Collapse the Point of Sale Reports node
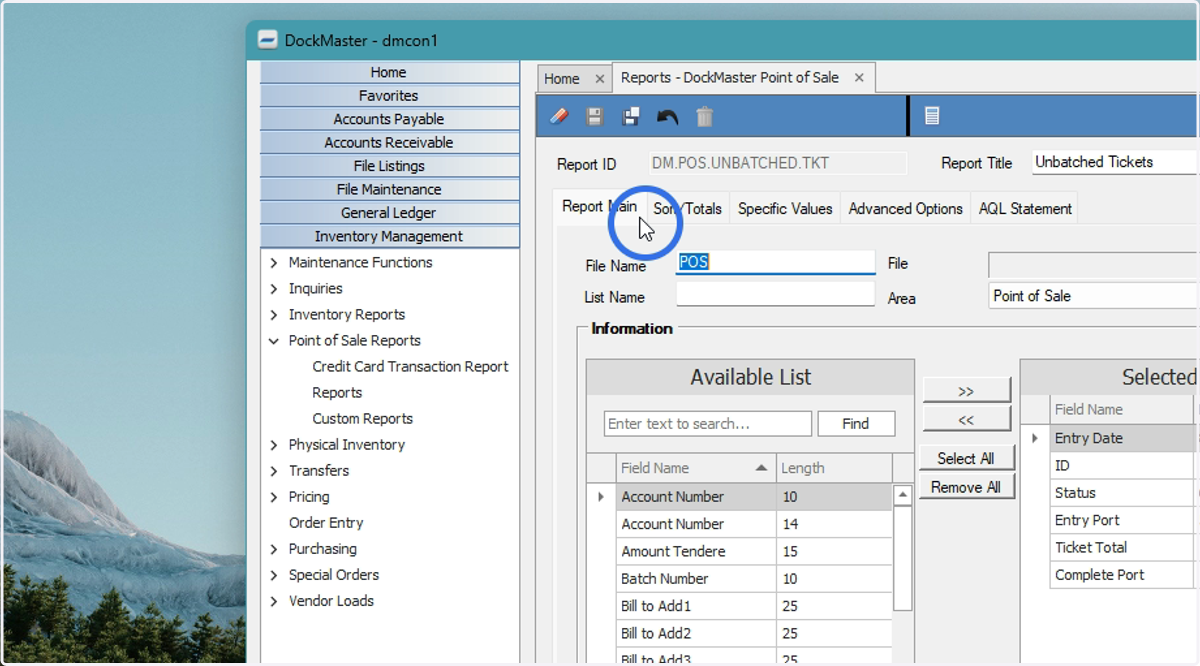This screenshot has height=666, width=1200. coord(274,341)
